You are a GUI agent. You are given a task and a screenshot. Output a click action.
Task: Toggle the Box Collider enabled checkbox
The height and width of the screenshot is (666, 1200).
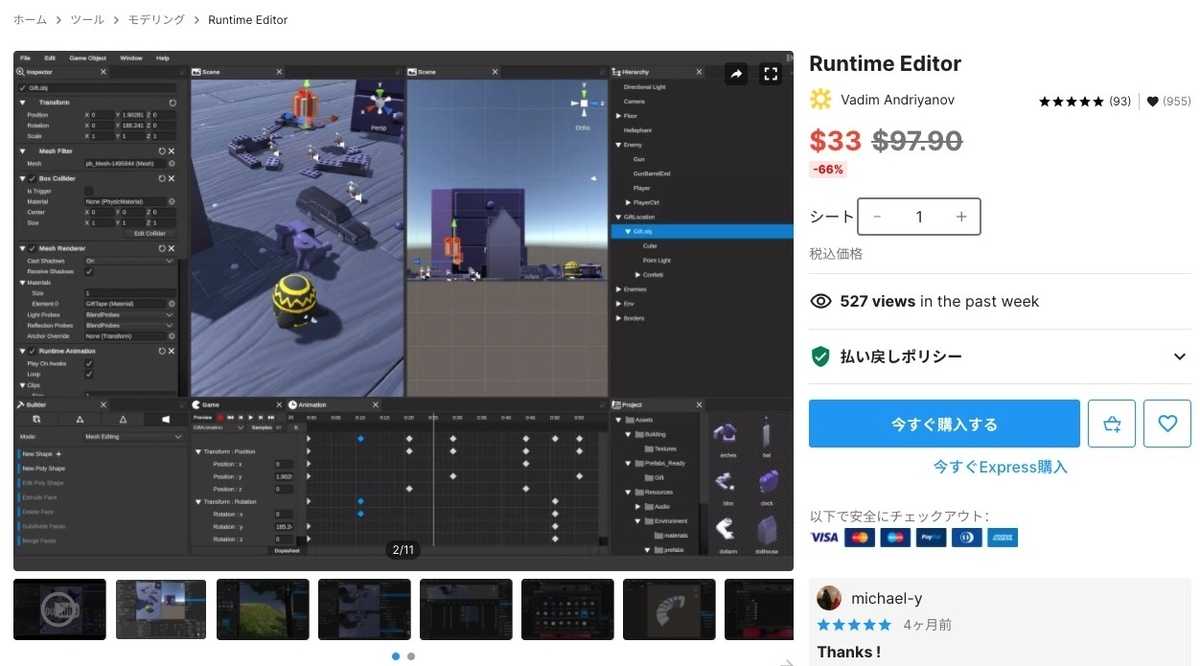pos(32,178)
